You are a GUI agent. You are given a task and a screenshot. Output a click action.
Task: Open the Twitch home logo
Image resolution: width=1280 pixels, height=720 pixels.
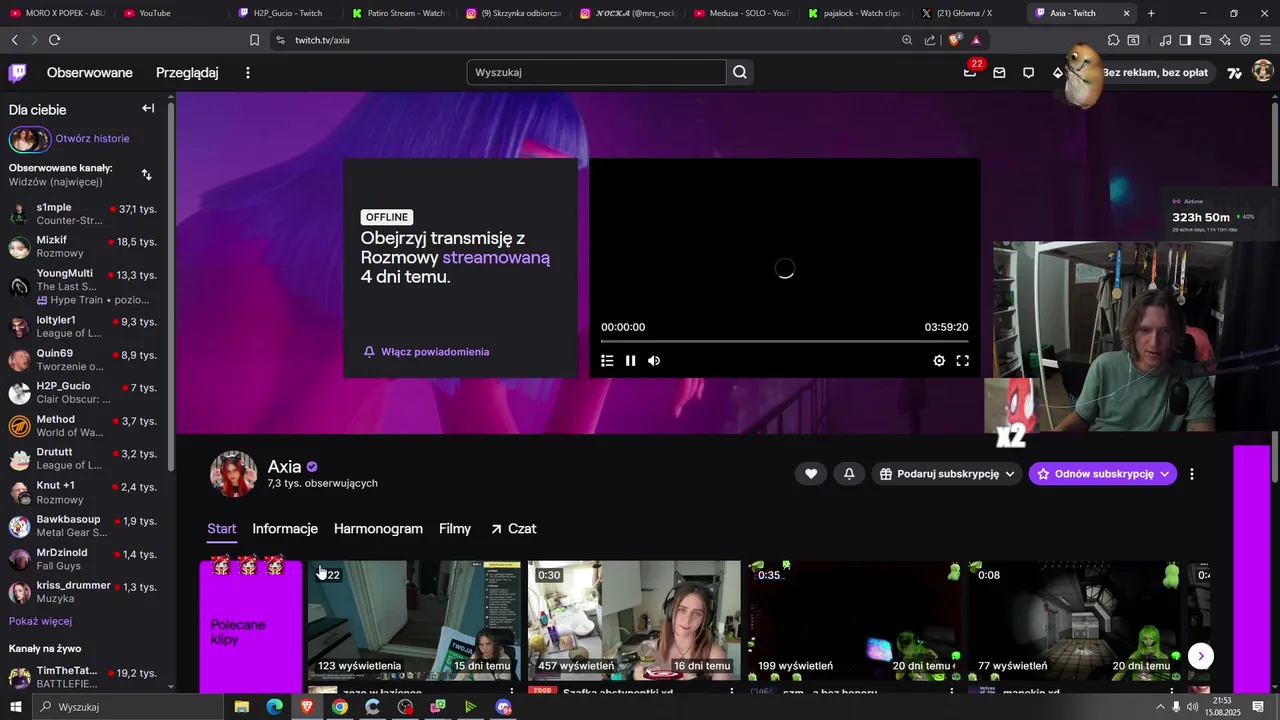pyautogui.click(x=17, y=72)
